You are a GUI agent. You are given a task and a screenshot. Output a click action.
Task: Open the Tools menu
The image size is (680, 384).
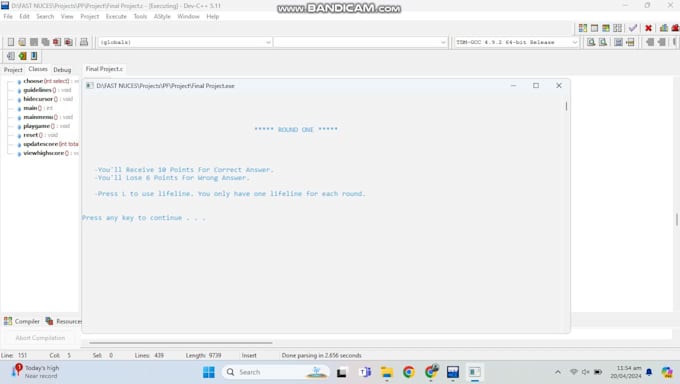pos(140,16)
